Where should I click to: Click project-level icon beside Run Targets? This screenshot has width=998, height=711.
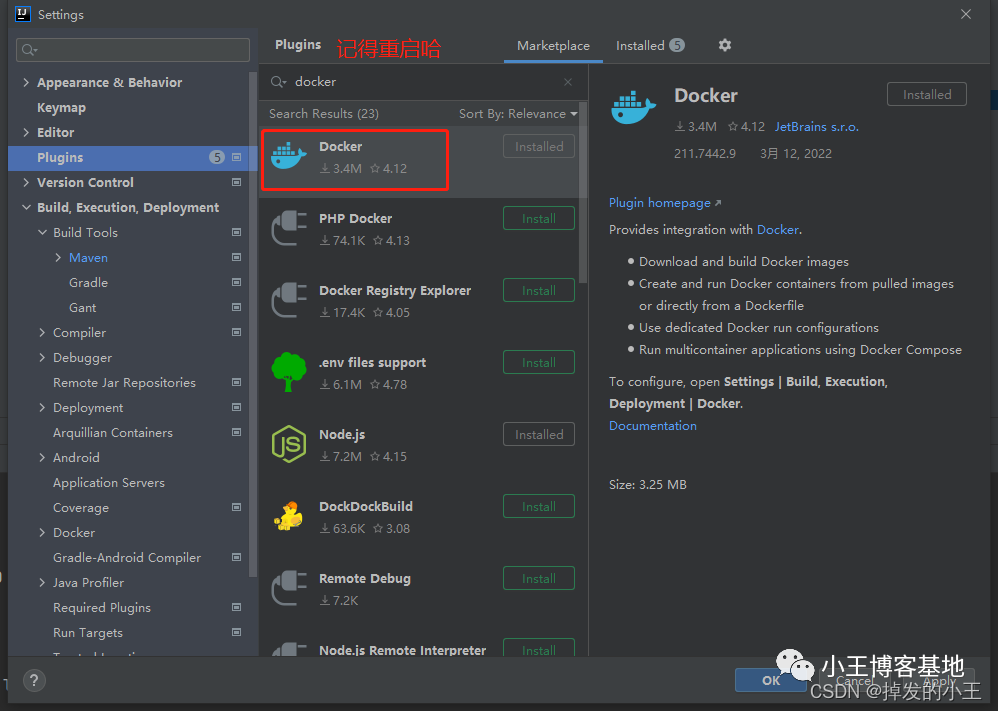coord(236,632)
